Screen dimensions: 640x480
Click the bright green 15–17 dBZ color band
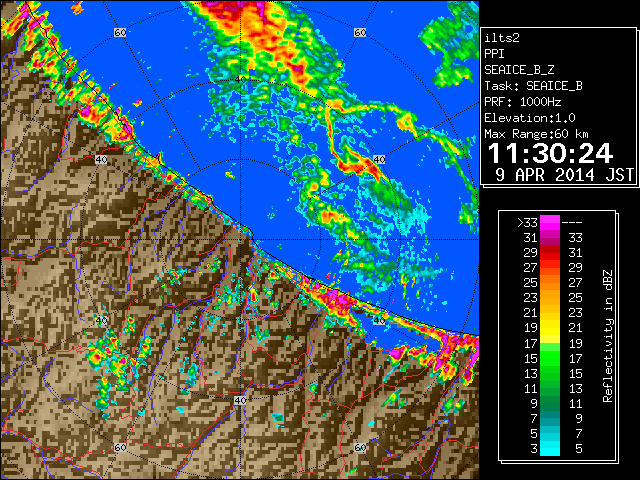[550, 358]
